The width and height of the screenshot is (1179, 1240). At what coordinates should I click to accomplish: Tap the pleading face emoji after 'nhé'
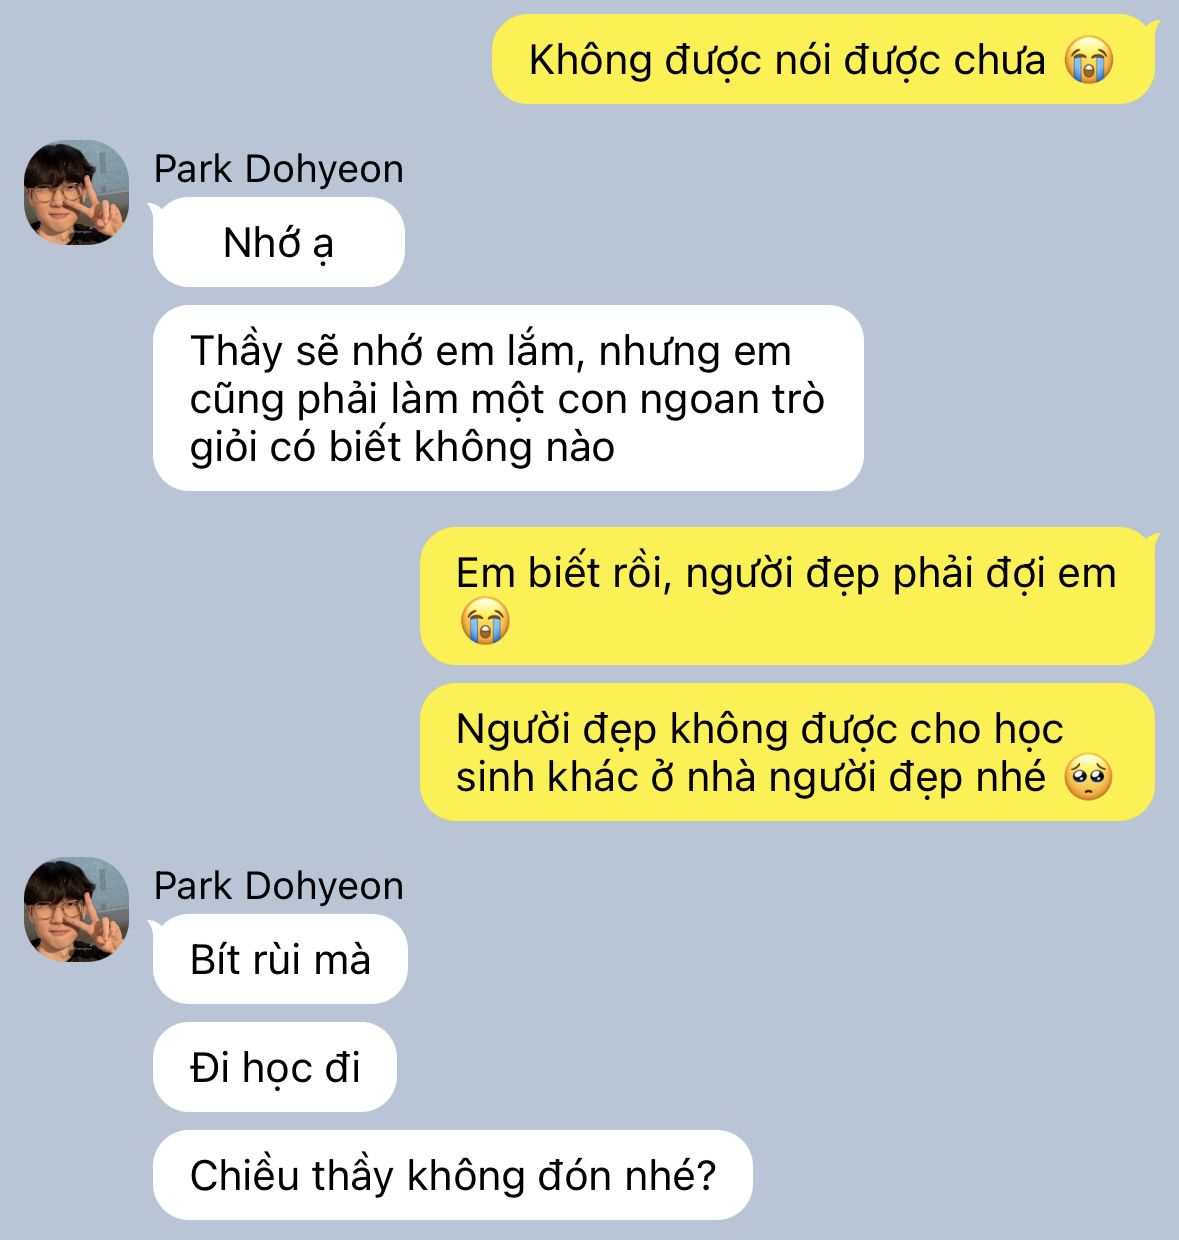point(1088,777)
